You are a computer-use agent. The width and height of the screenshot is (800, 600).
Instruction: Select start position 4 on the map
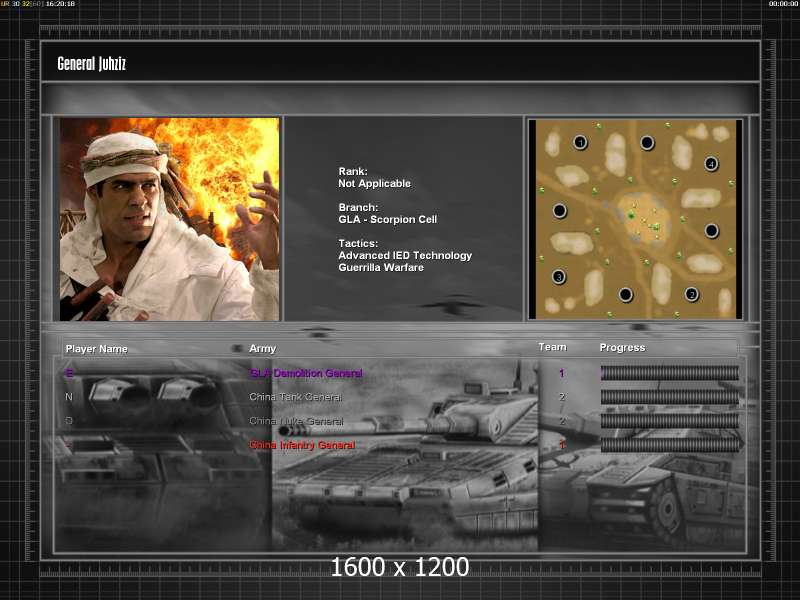click(x=711, y=164)
